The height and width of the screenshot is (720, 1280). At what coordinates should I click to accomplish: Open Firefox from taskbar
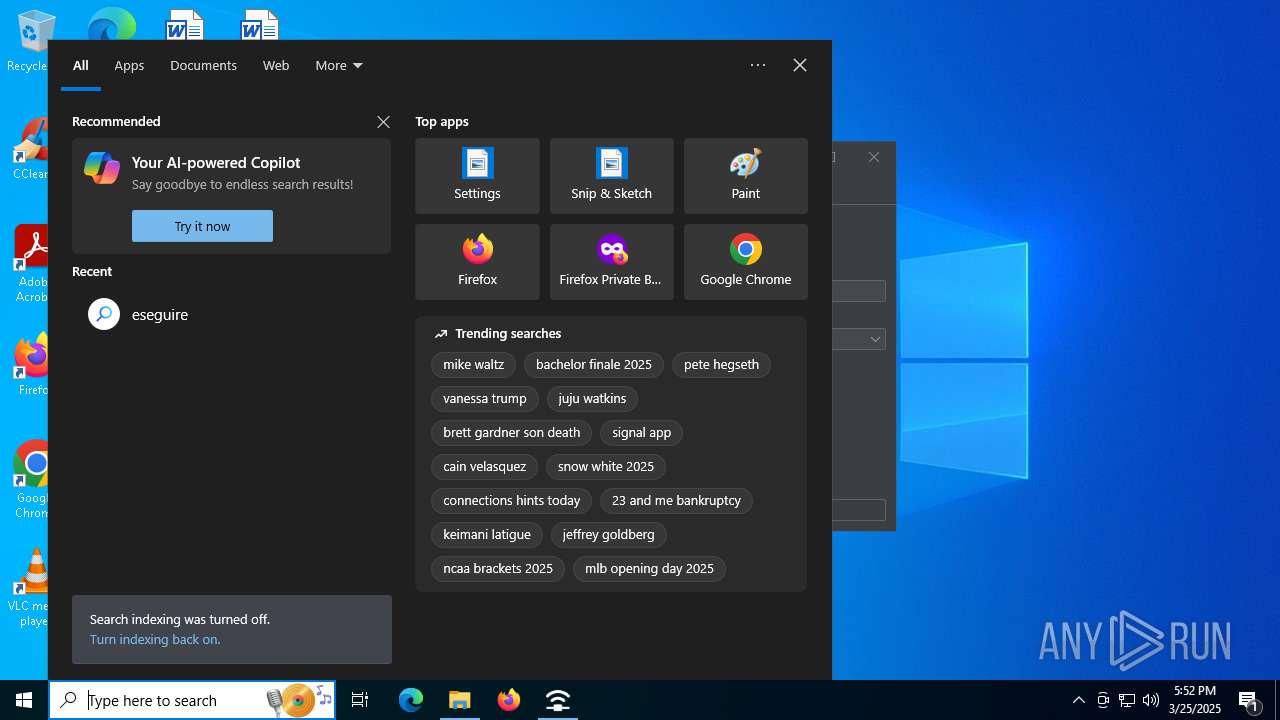[x=509, y=700]
